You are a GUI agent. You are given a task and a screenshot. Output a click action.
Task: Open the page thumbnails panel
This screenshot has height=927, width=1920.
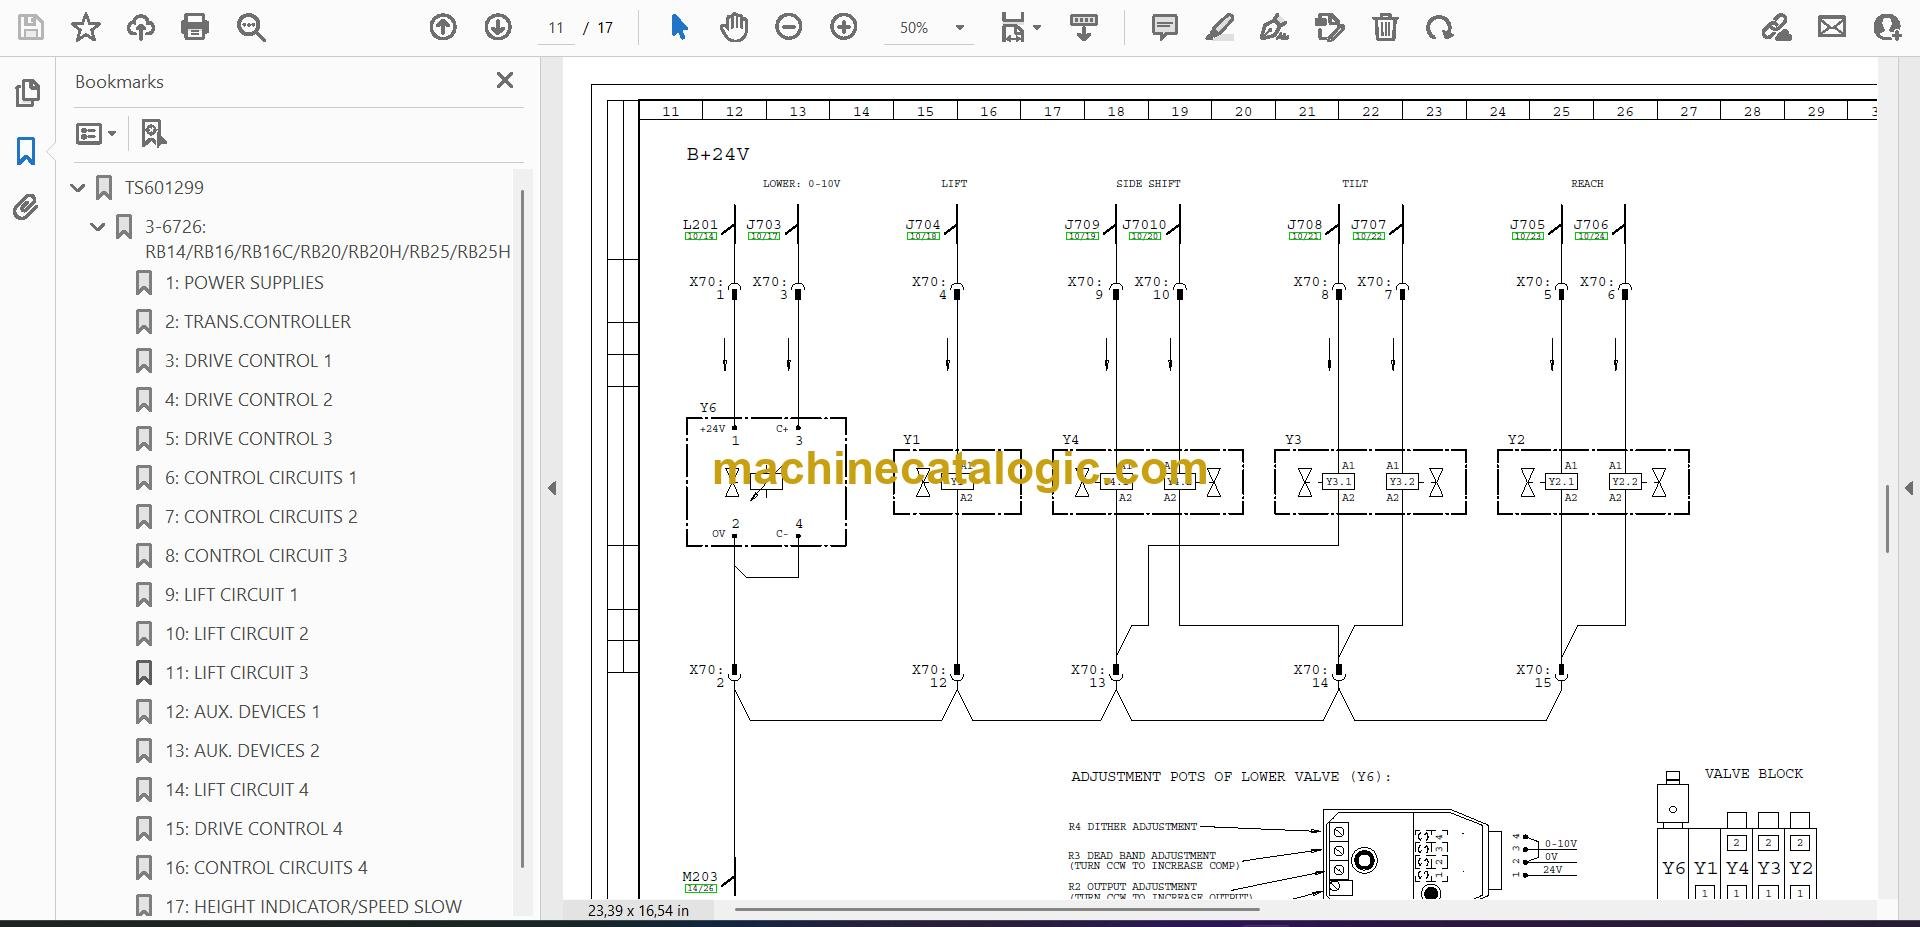click(27, 93)
